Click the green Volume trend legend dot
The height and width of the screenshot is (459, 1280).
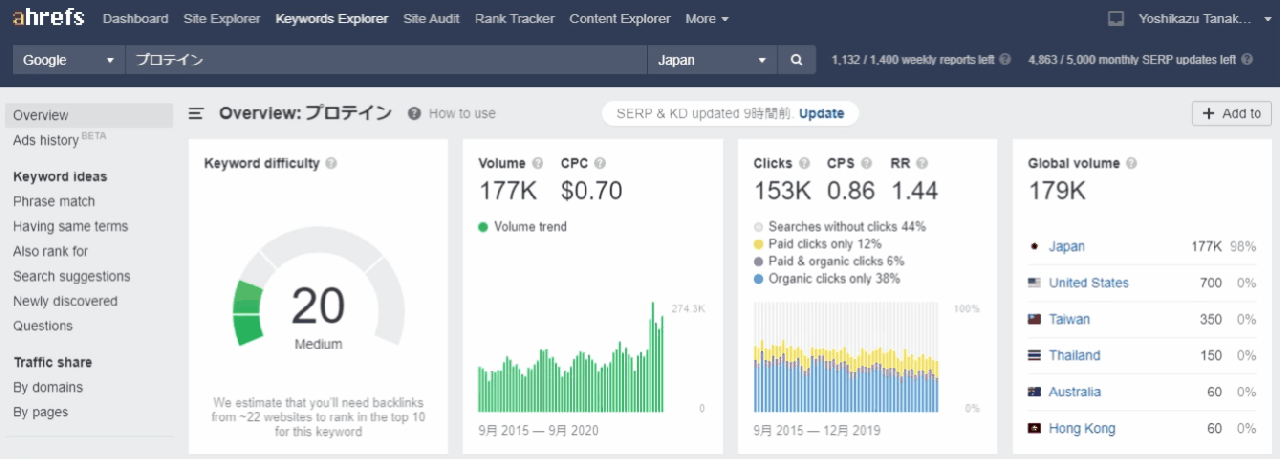point(483,227)
